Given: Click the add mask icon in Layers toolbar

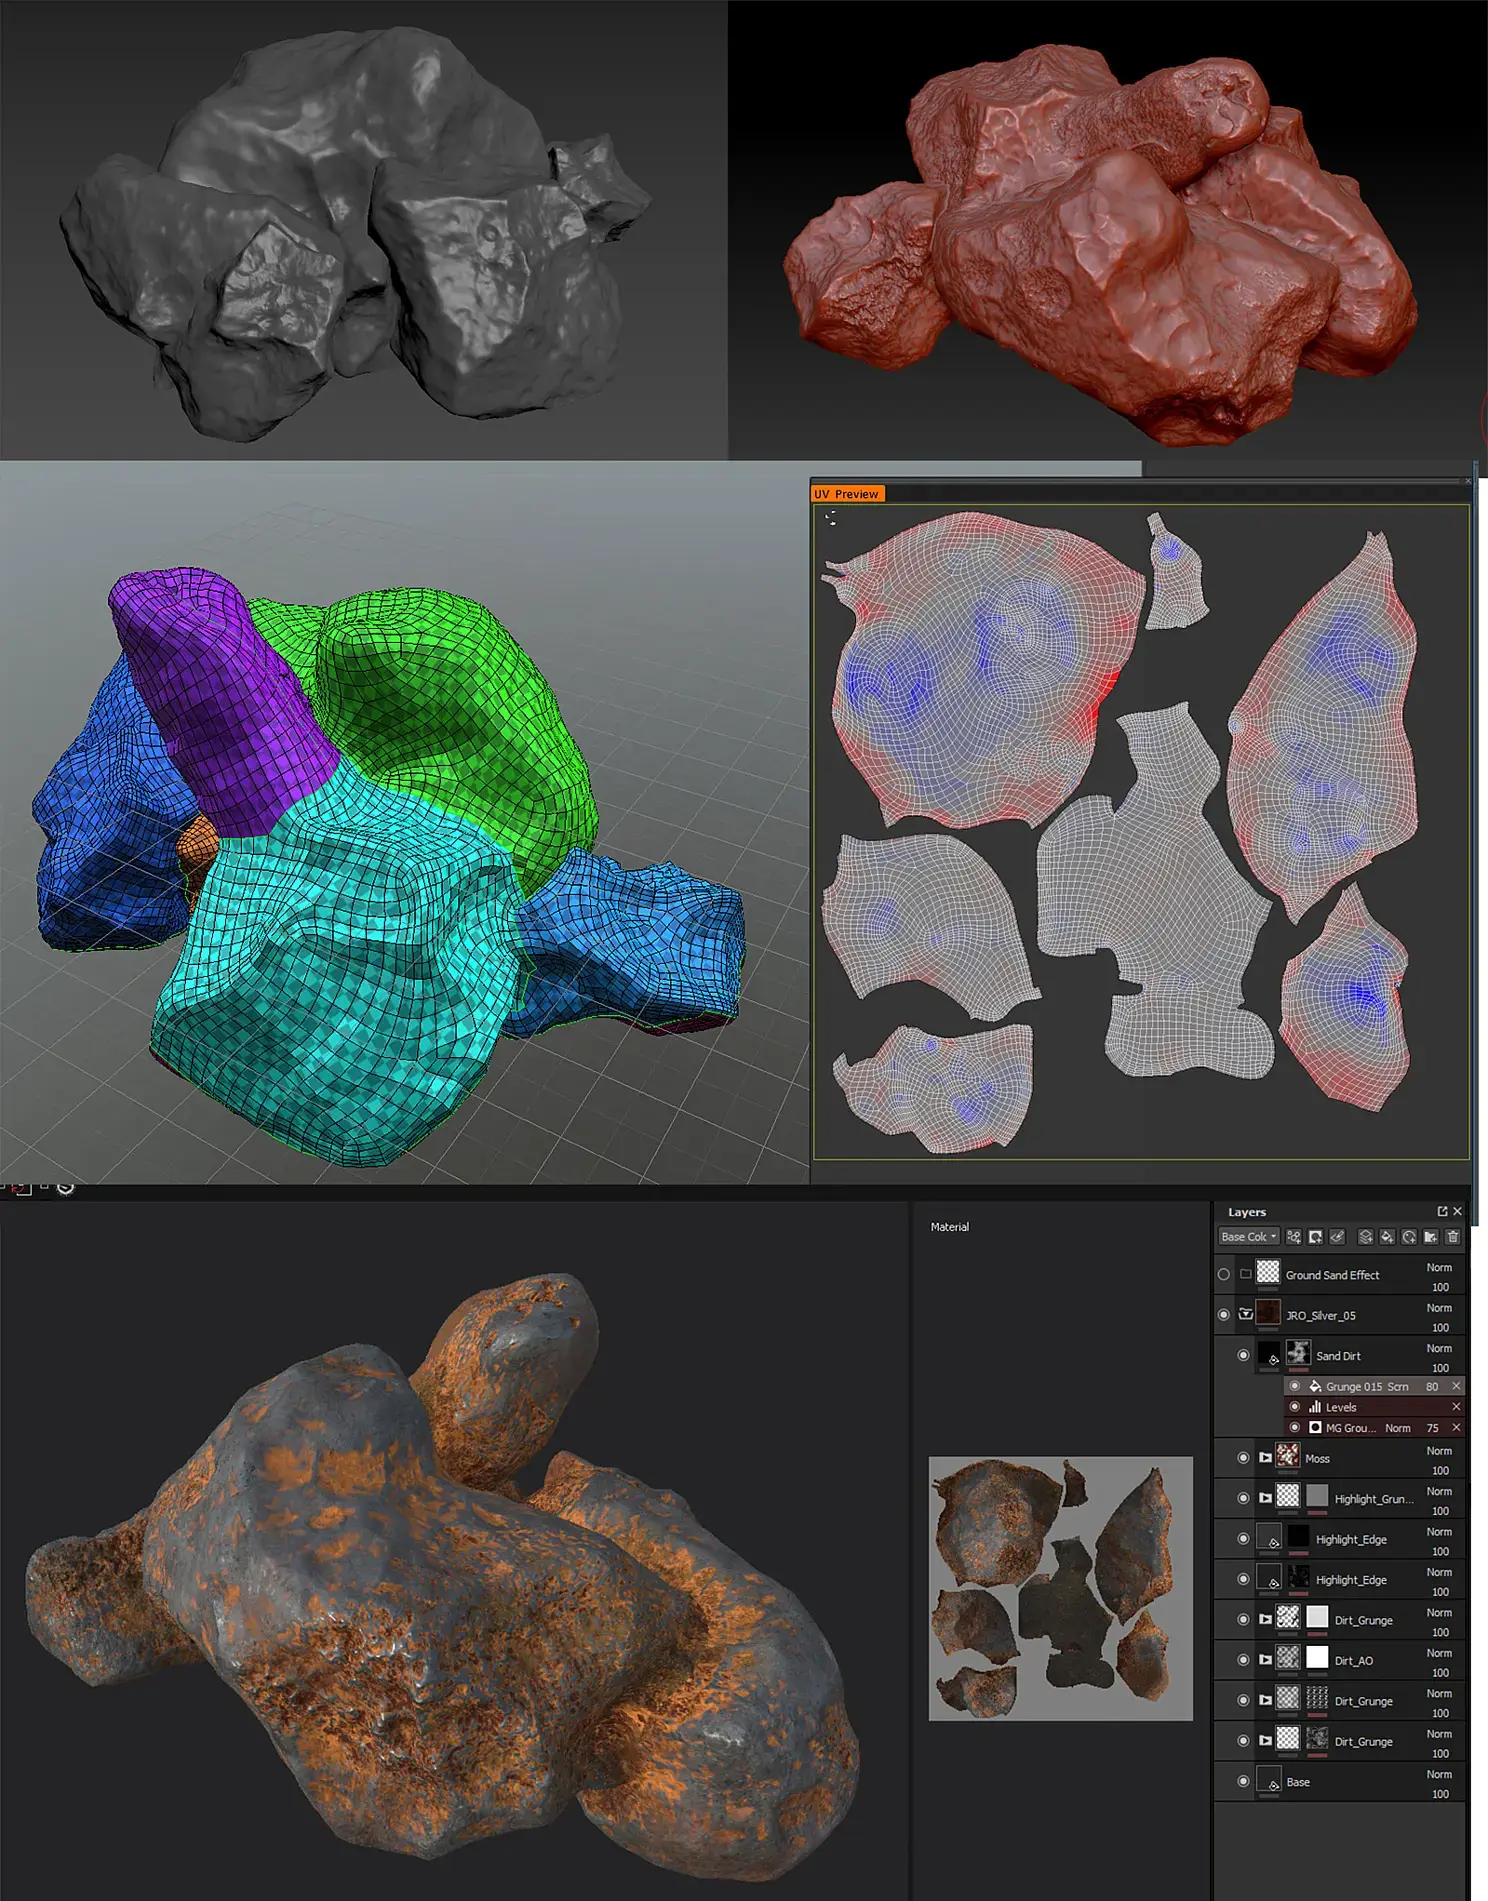Looking at the screenshot, I should pos(1316,1237).
